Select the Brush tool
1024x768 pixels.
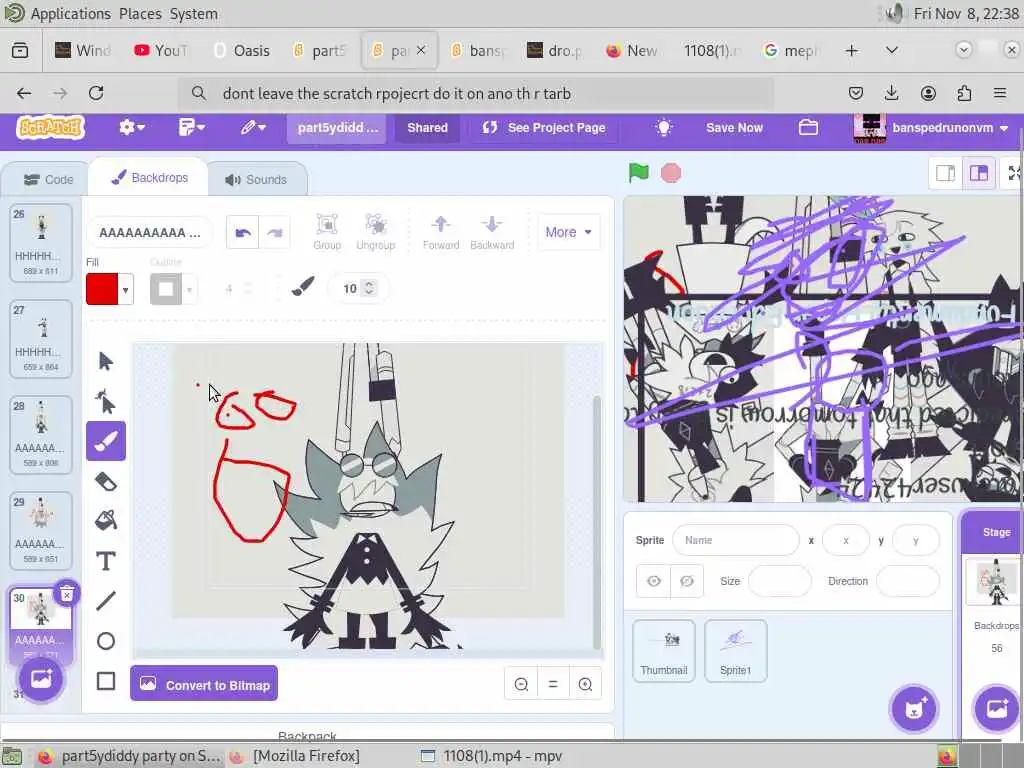pos(106,441)
